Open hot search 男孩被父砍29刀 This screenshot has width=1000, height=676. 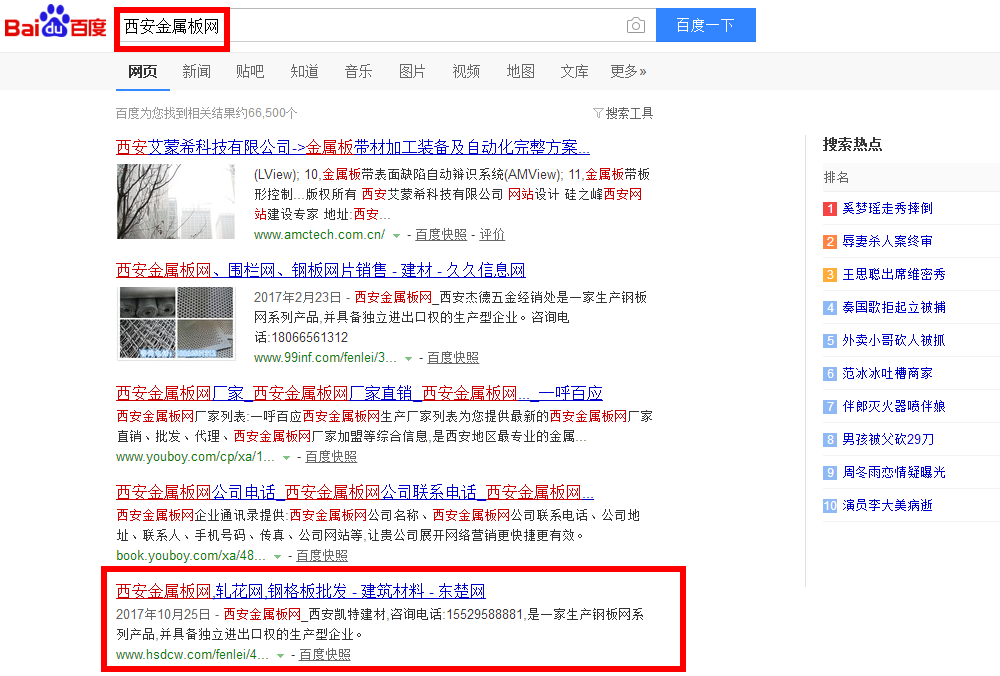coord(888,439)
